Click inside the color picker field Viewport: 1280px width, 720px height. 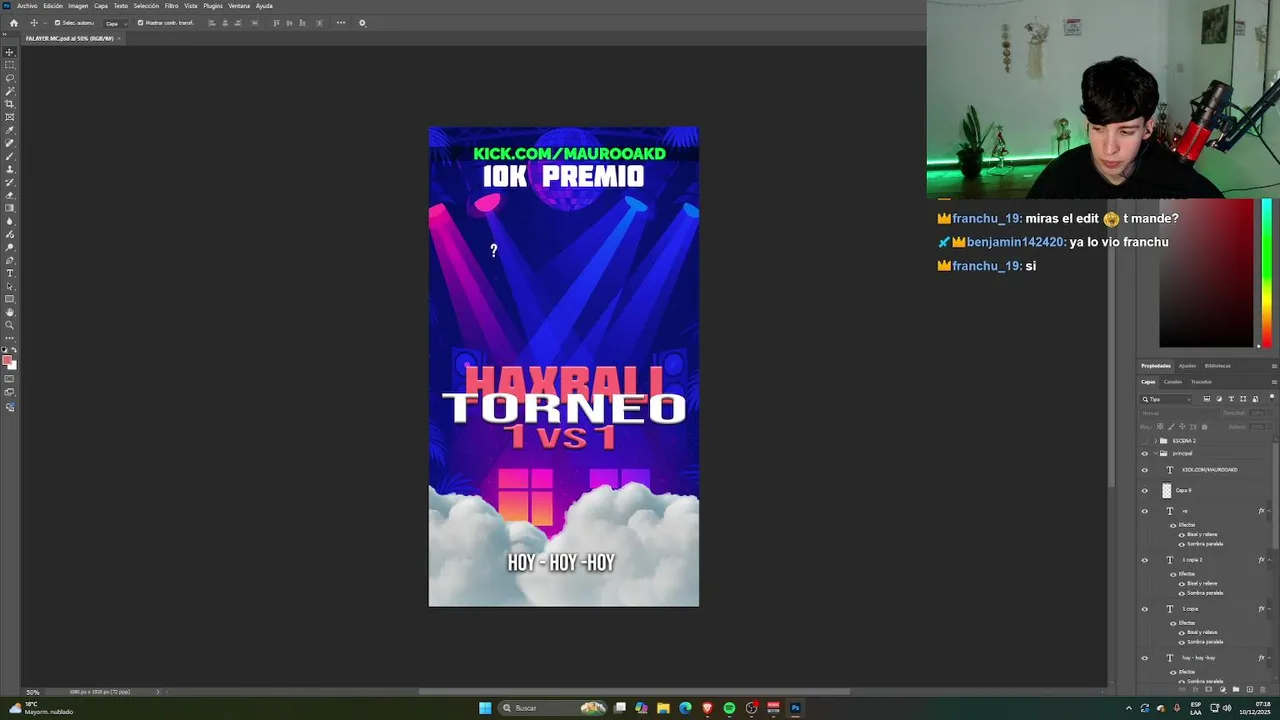tap(1206, 273)
